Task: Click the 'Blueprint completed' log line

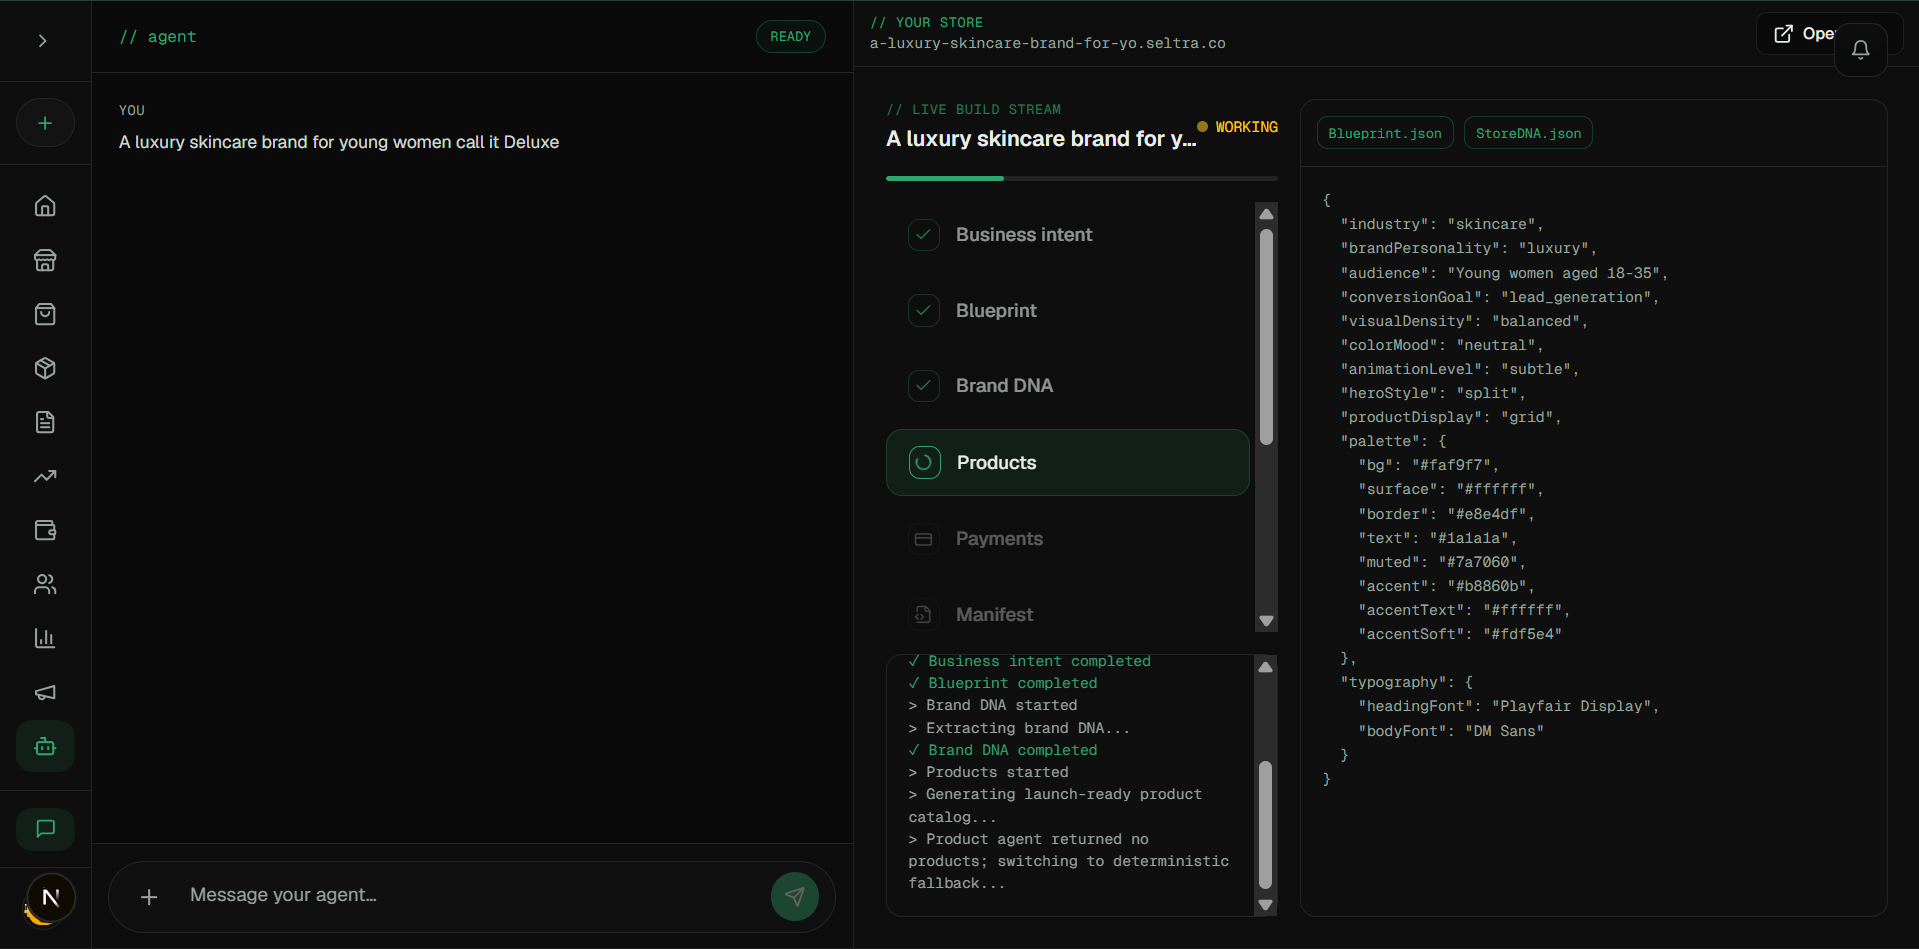Action: (x=1003, y=683)
